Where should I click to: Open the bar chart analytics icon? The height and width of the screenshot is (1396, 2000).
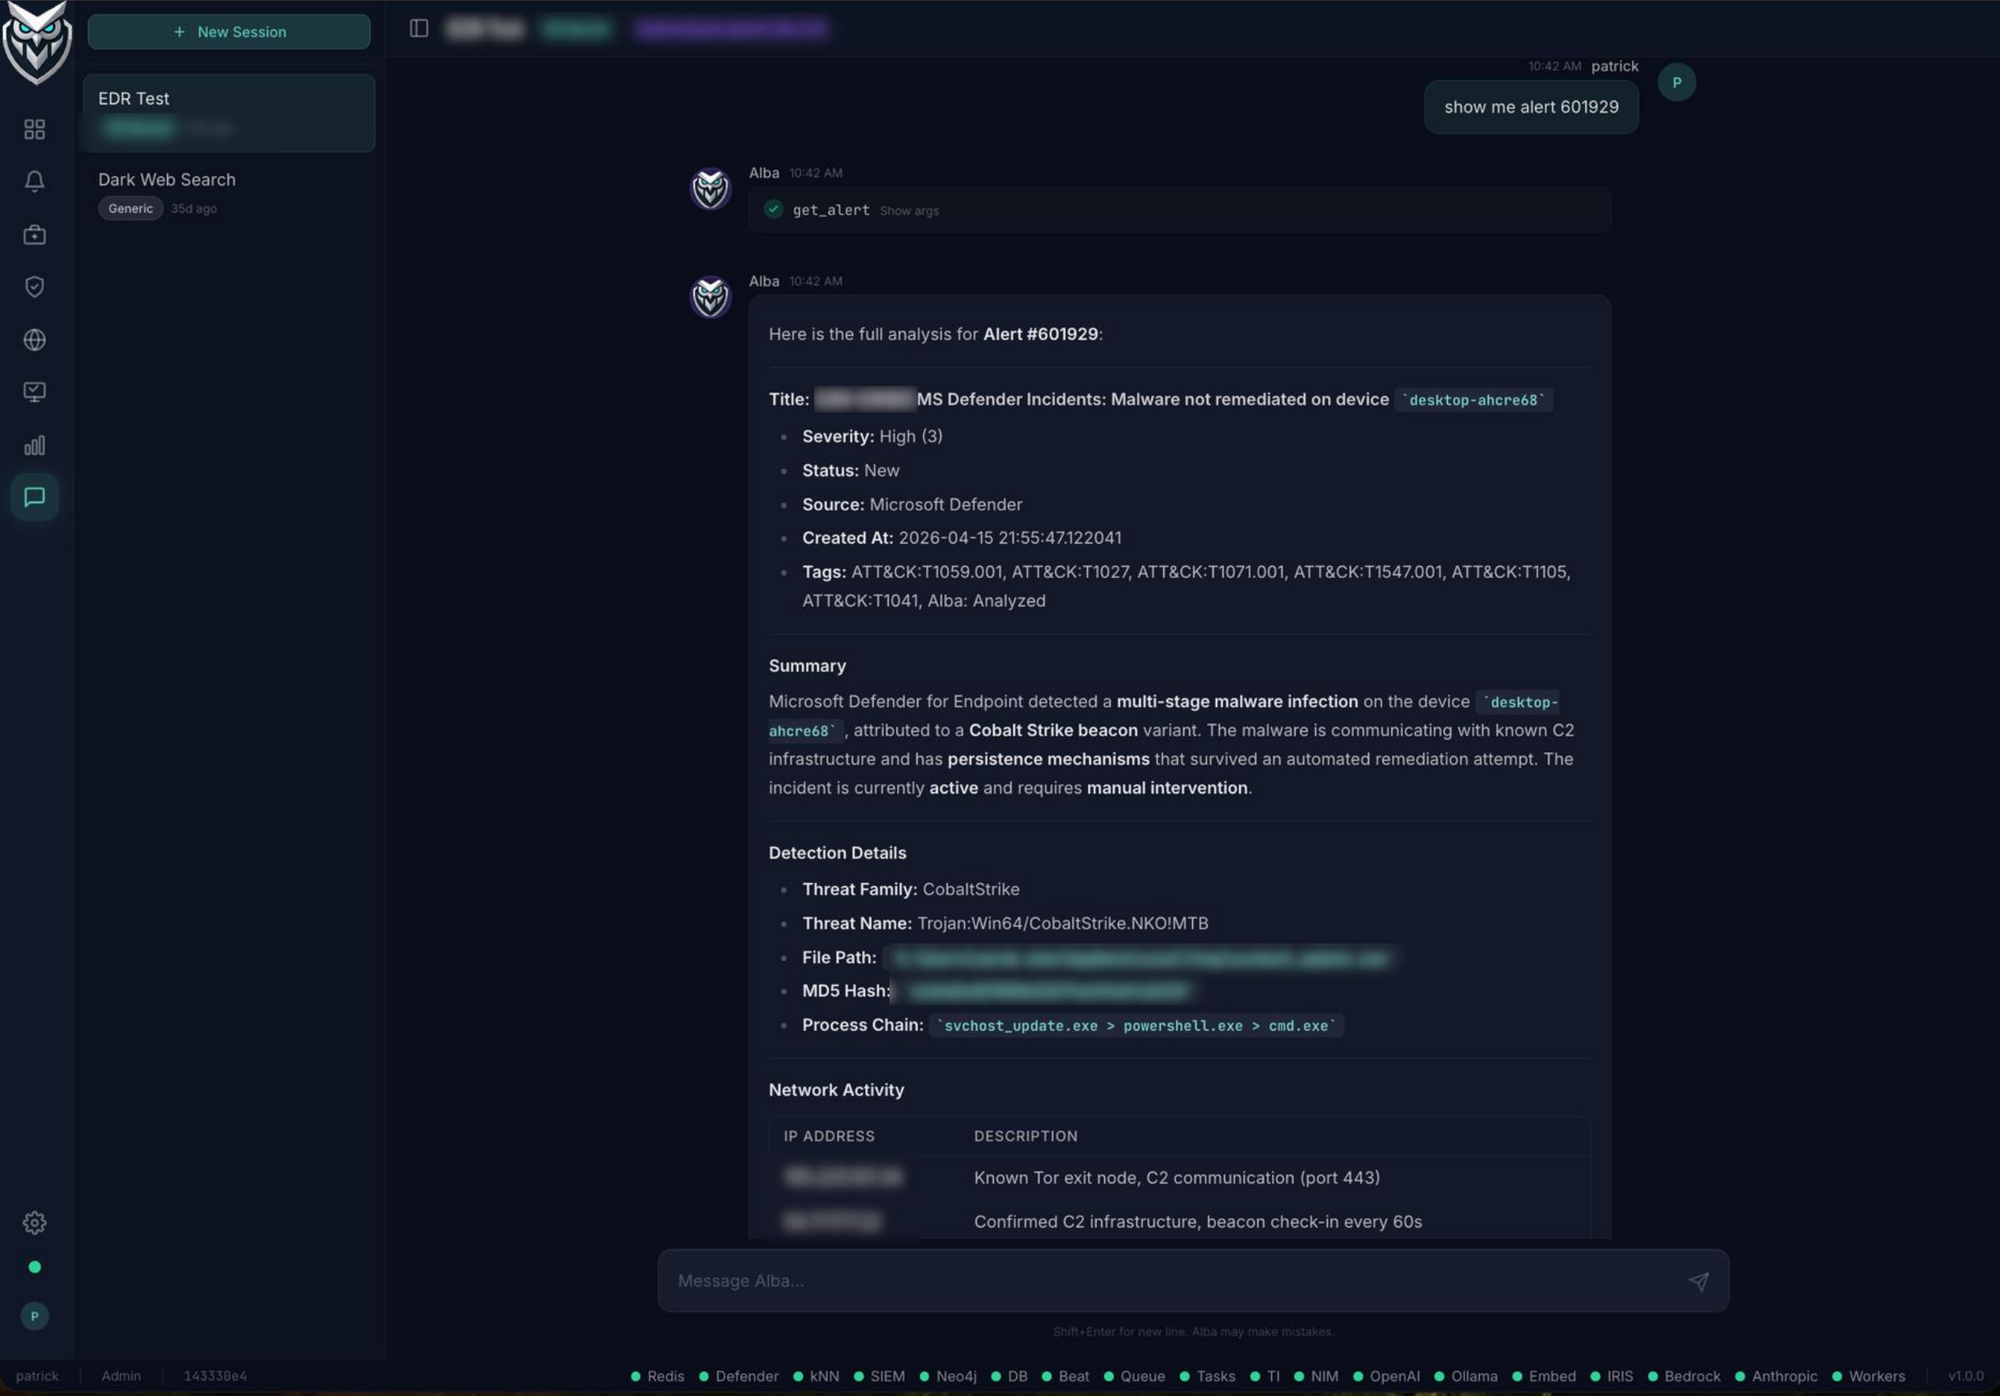tap(35, 445)
